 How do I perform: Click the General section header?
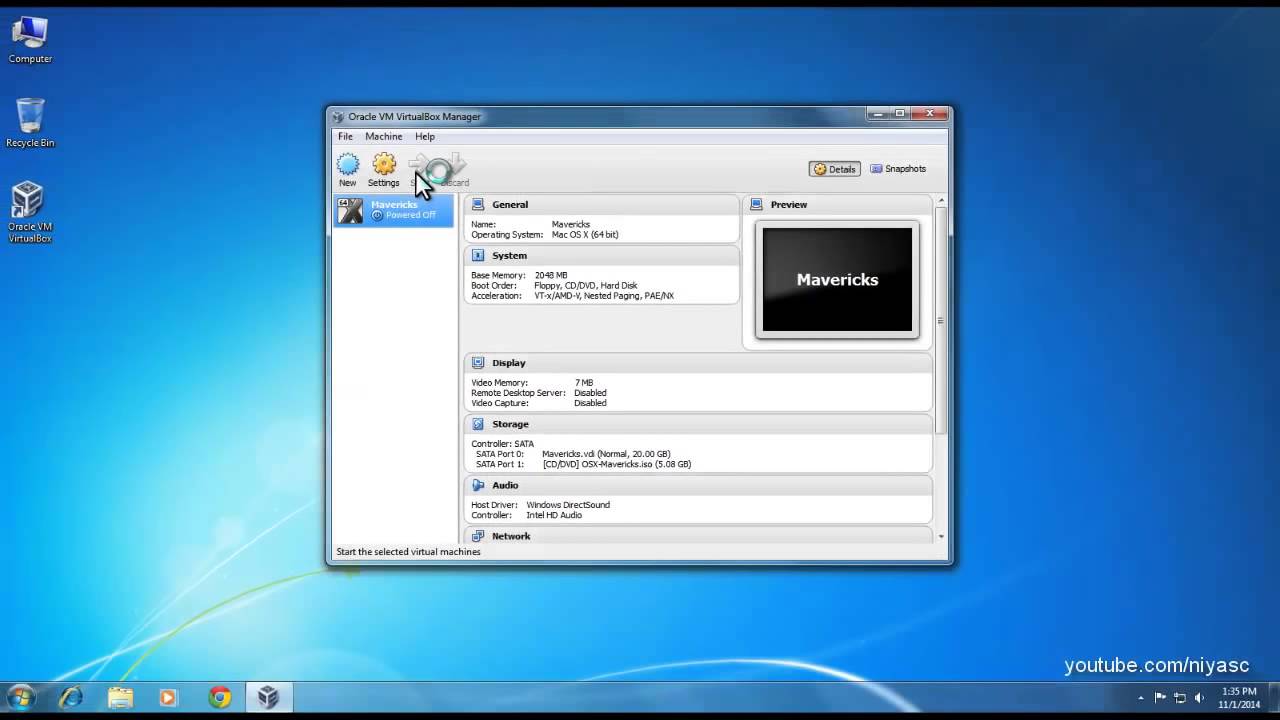[602, 204]
